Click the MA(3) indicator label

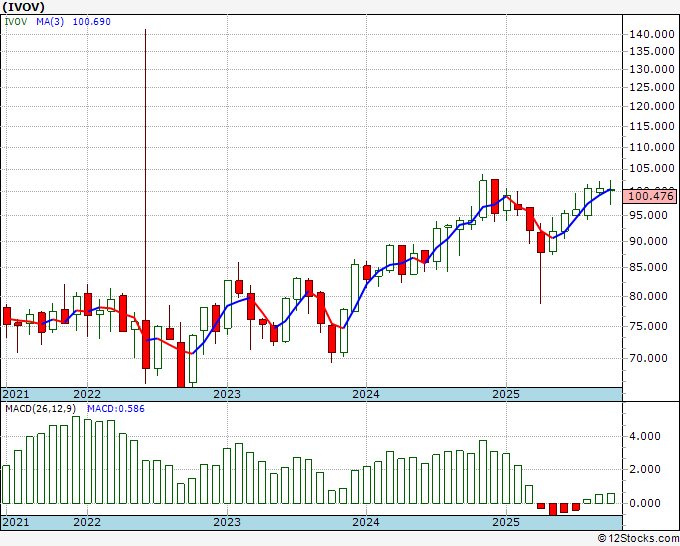[x=50, y=22]
